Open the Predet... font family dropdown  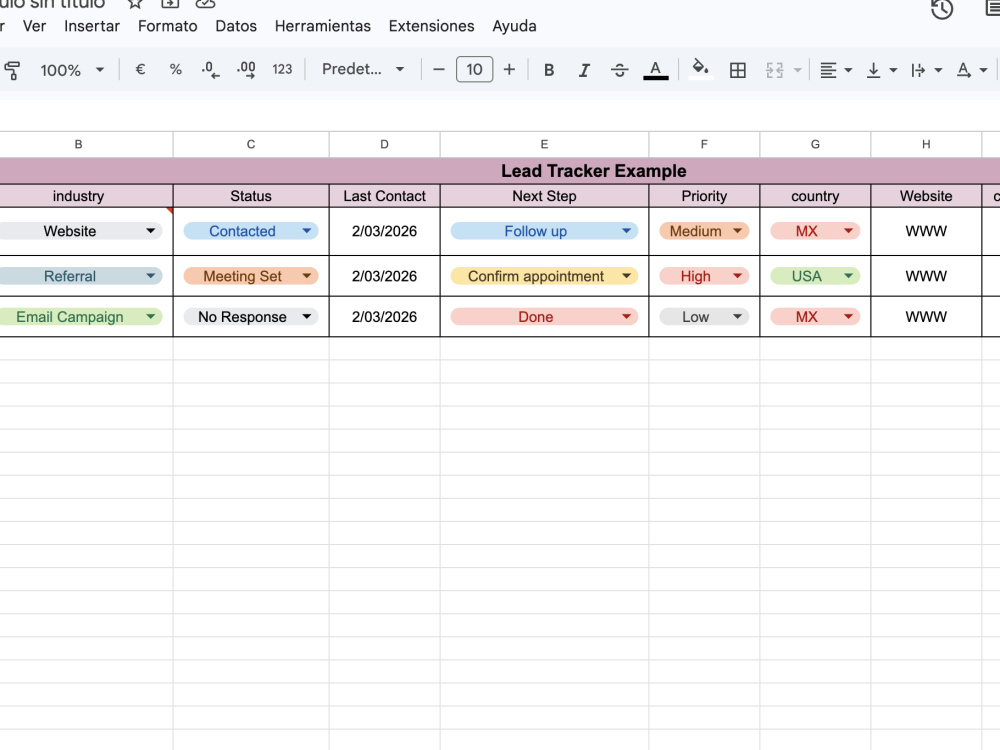363,70
